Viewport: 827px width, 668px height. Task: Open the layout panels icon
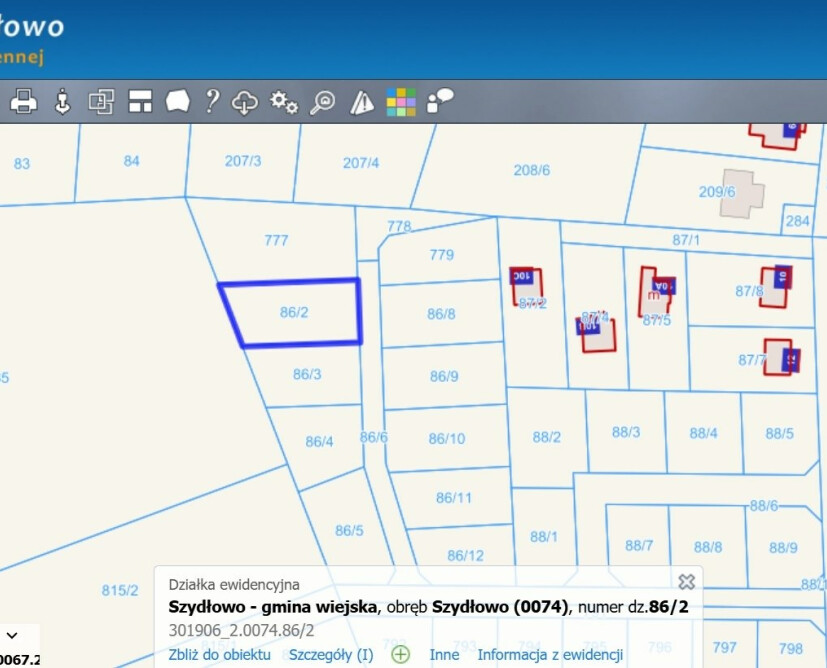tap(140, 101)
